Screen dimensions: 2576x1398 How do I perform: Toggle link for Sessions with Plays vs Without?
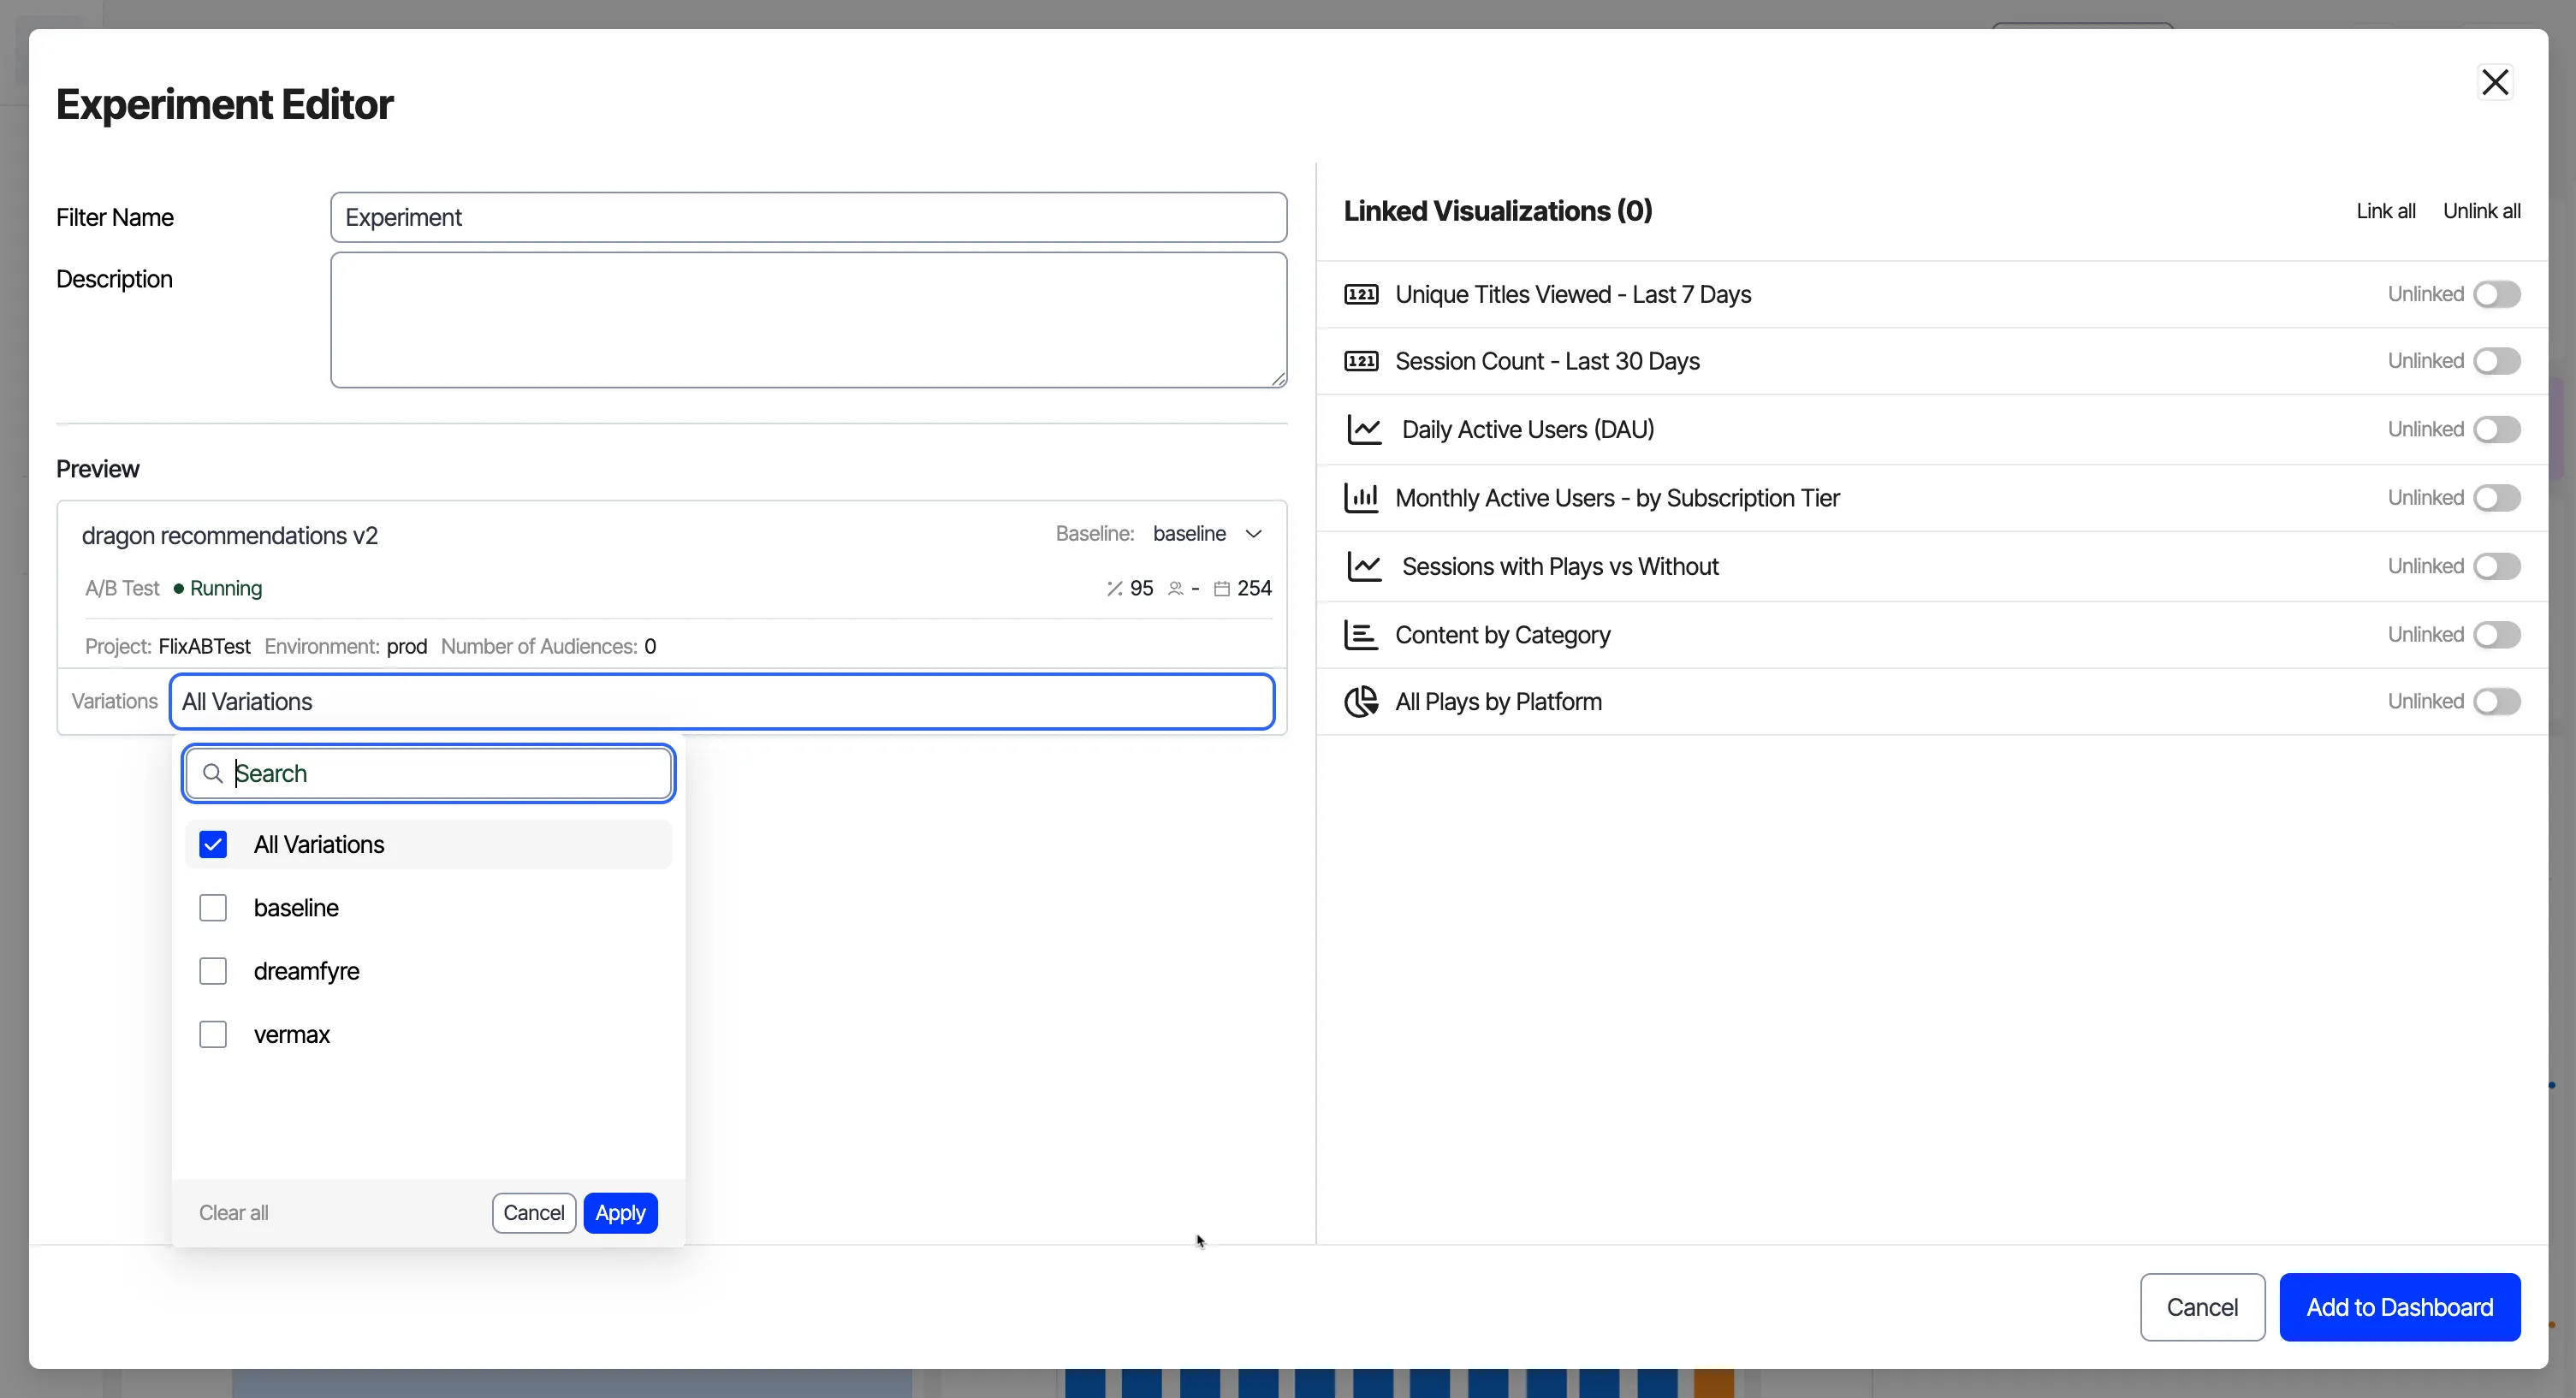pos(2497,567)
